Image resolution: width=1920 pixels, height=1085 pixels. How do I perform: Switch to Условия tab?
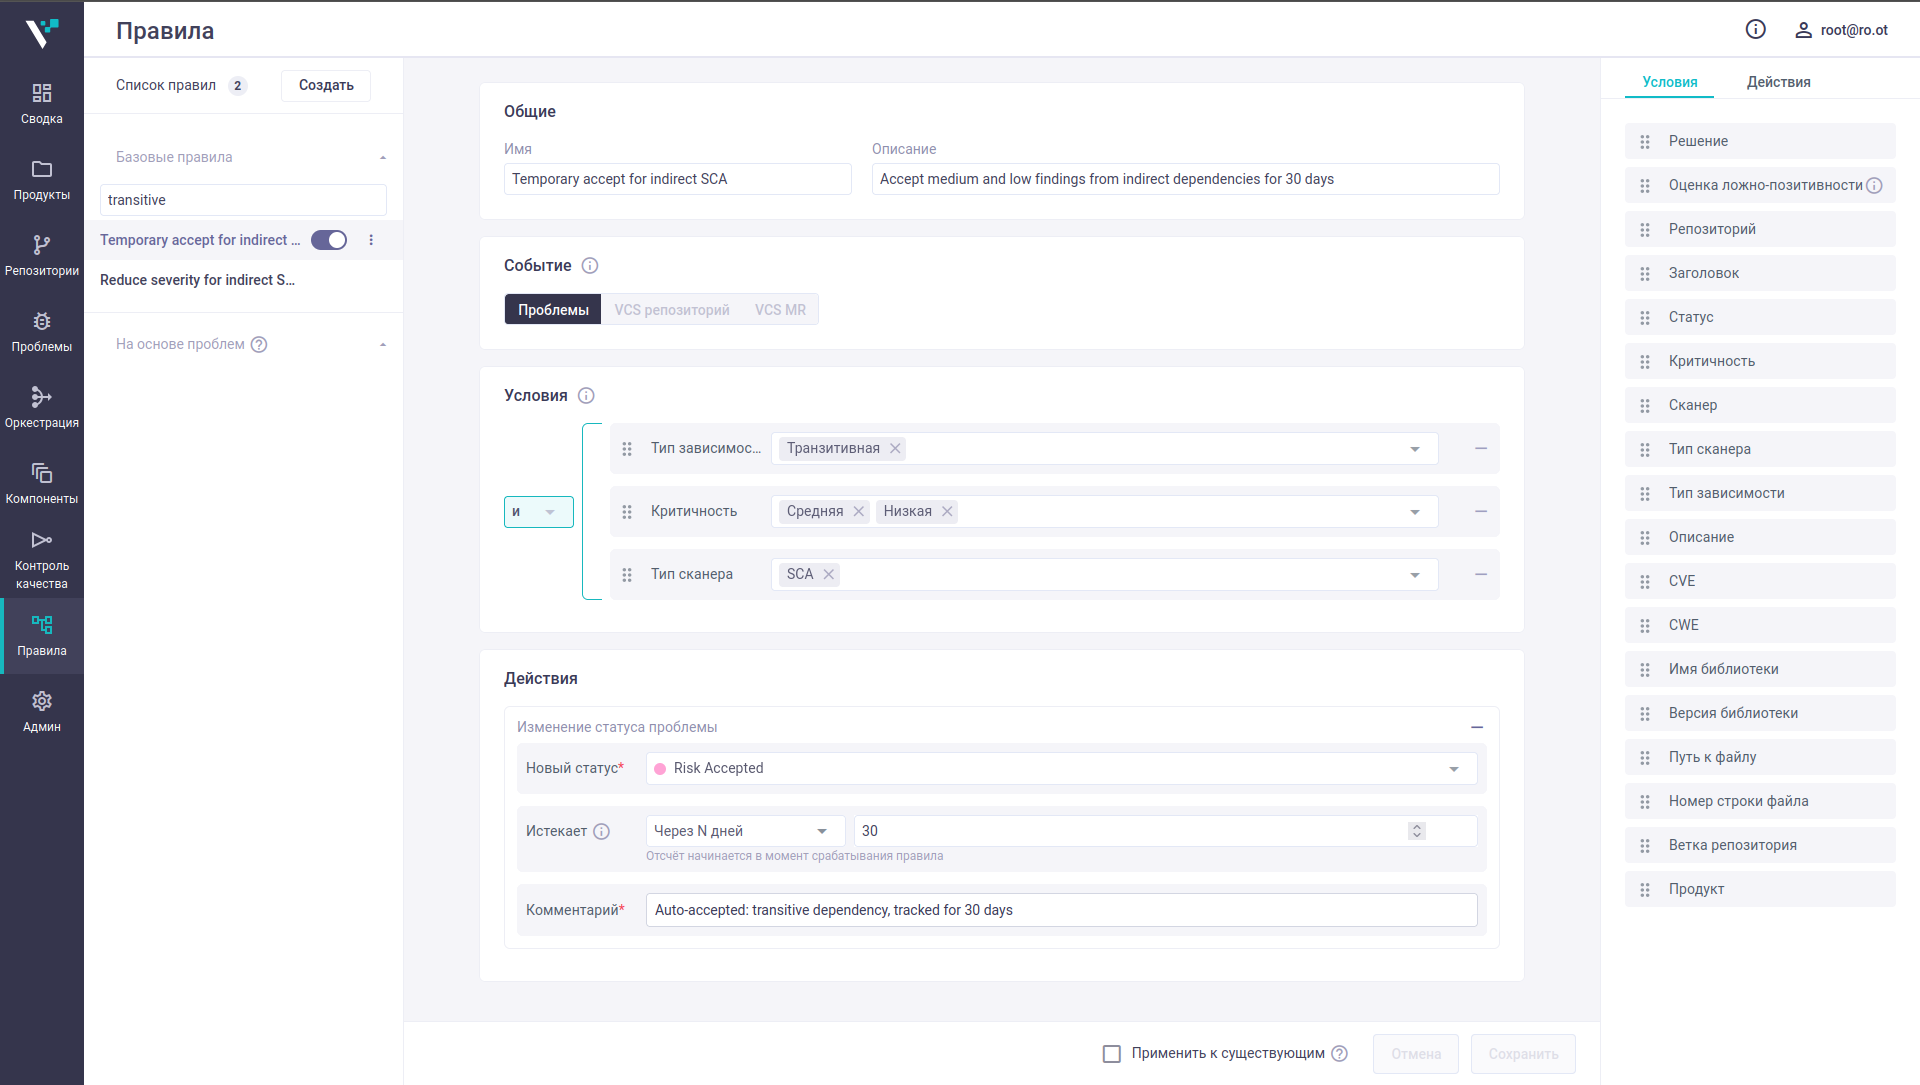point(1670,82)
